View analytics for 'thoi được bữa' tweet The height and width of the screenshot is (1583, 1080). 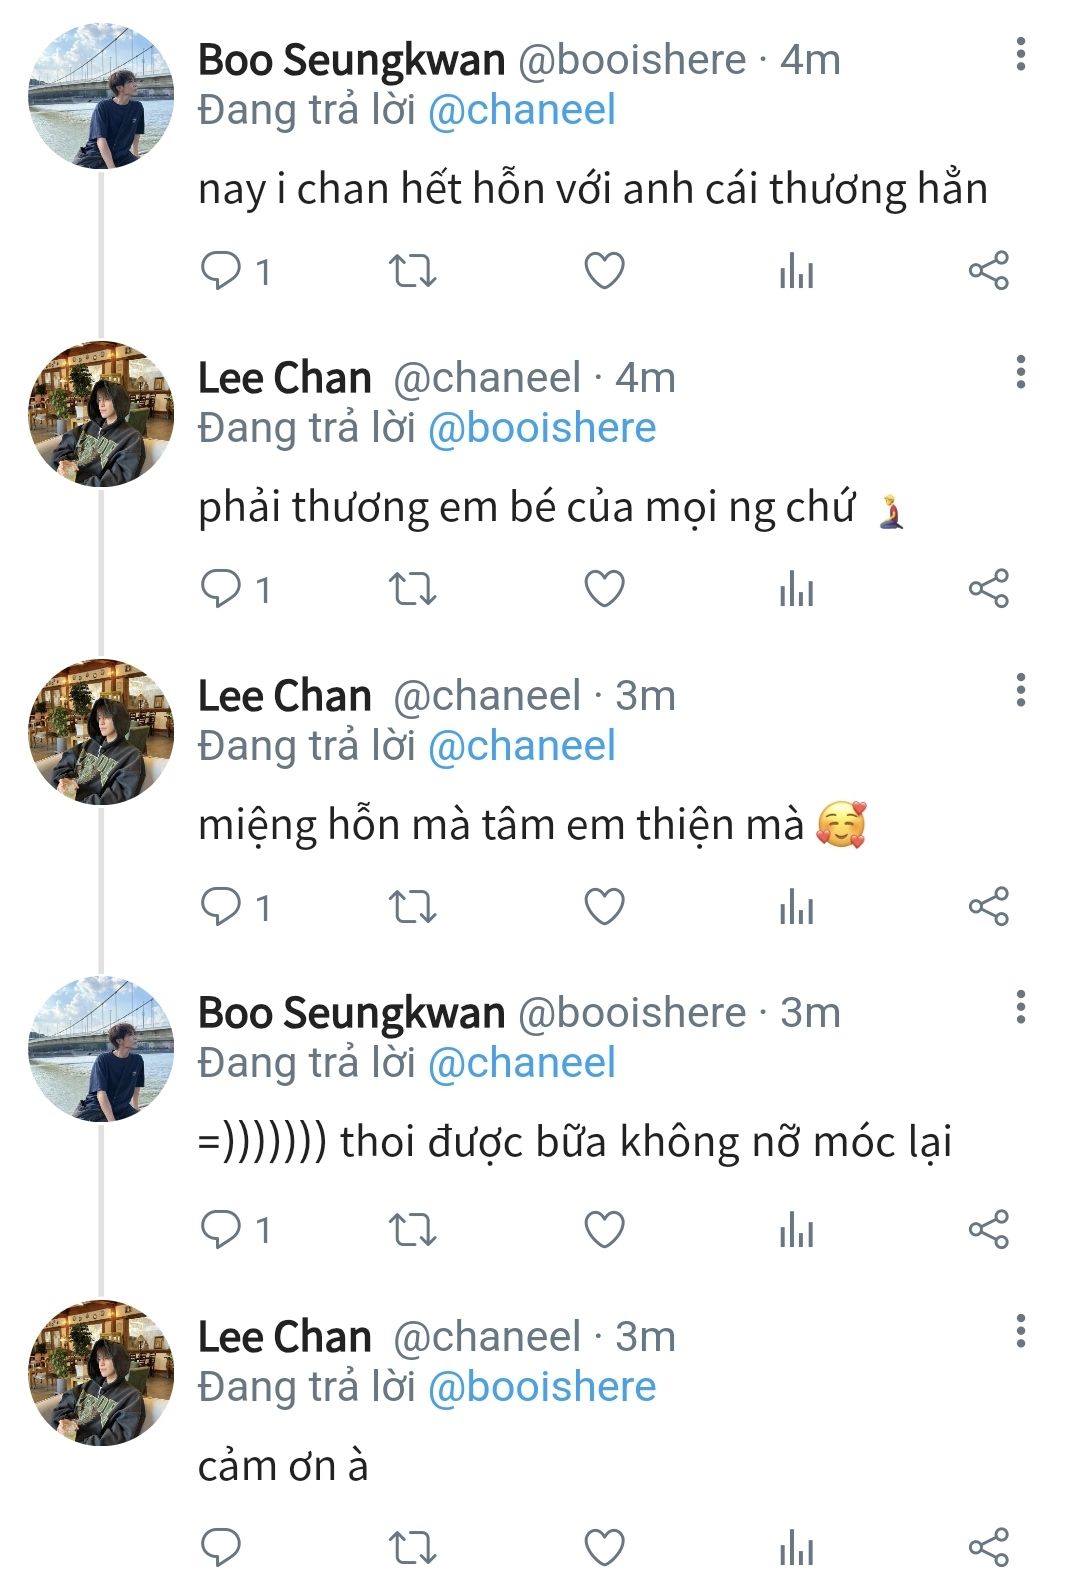click(x=796, y=1229)
